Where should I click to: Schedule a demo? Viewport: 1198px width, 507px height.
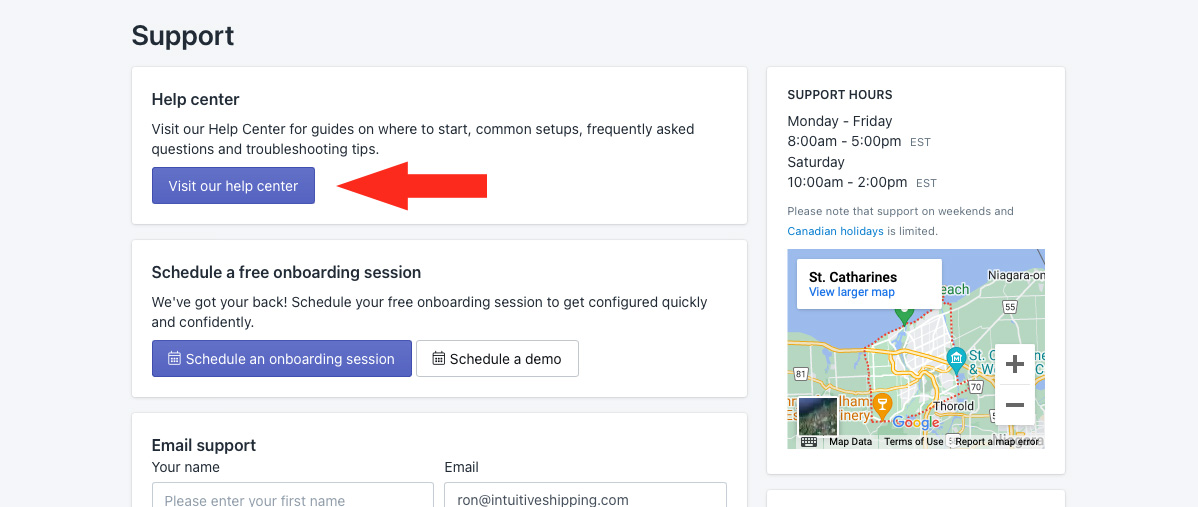click(x=497, y=359)
